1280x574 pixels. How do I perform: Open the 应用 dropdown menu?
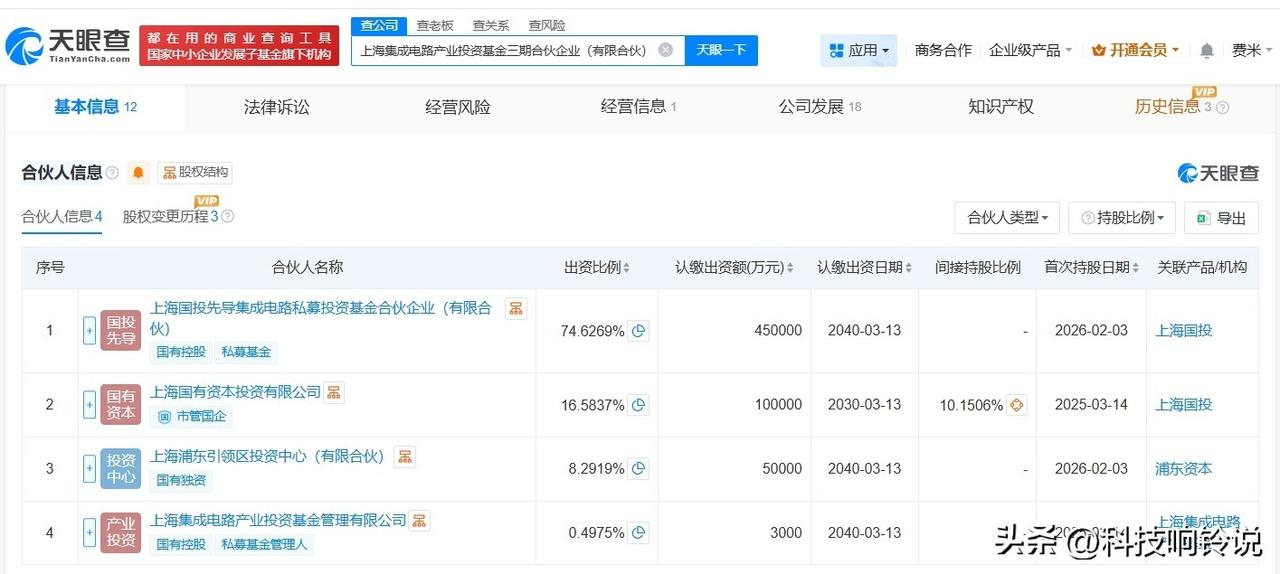(859, 50)
